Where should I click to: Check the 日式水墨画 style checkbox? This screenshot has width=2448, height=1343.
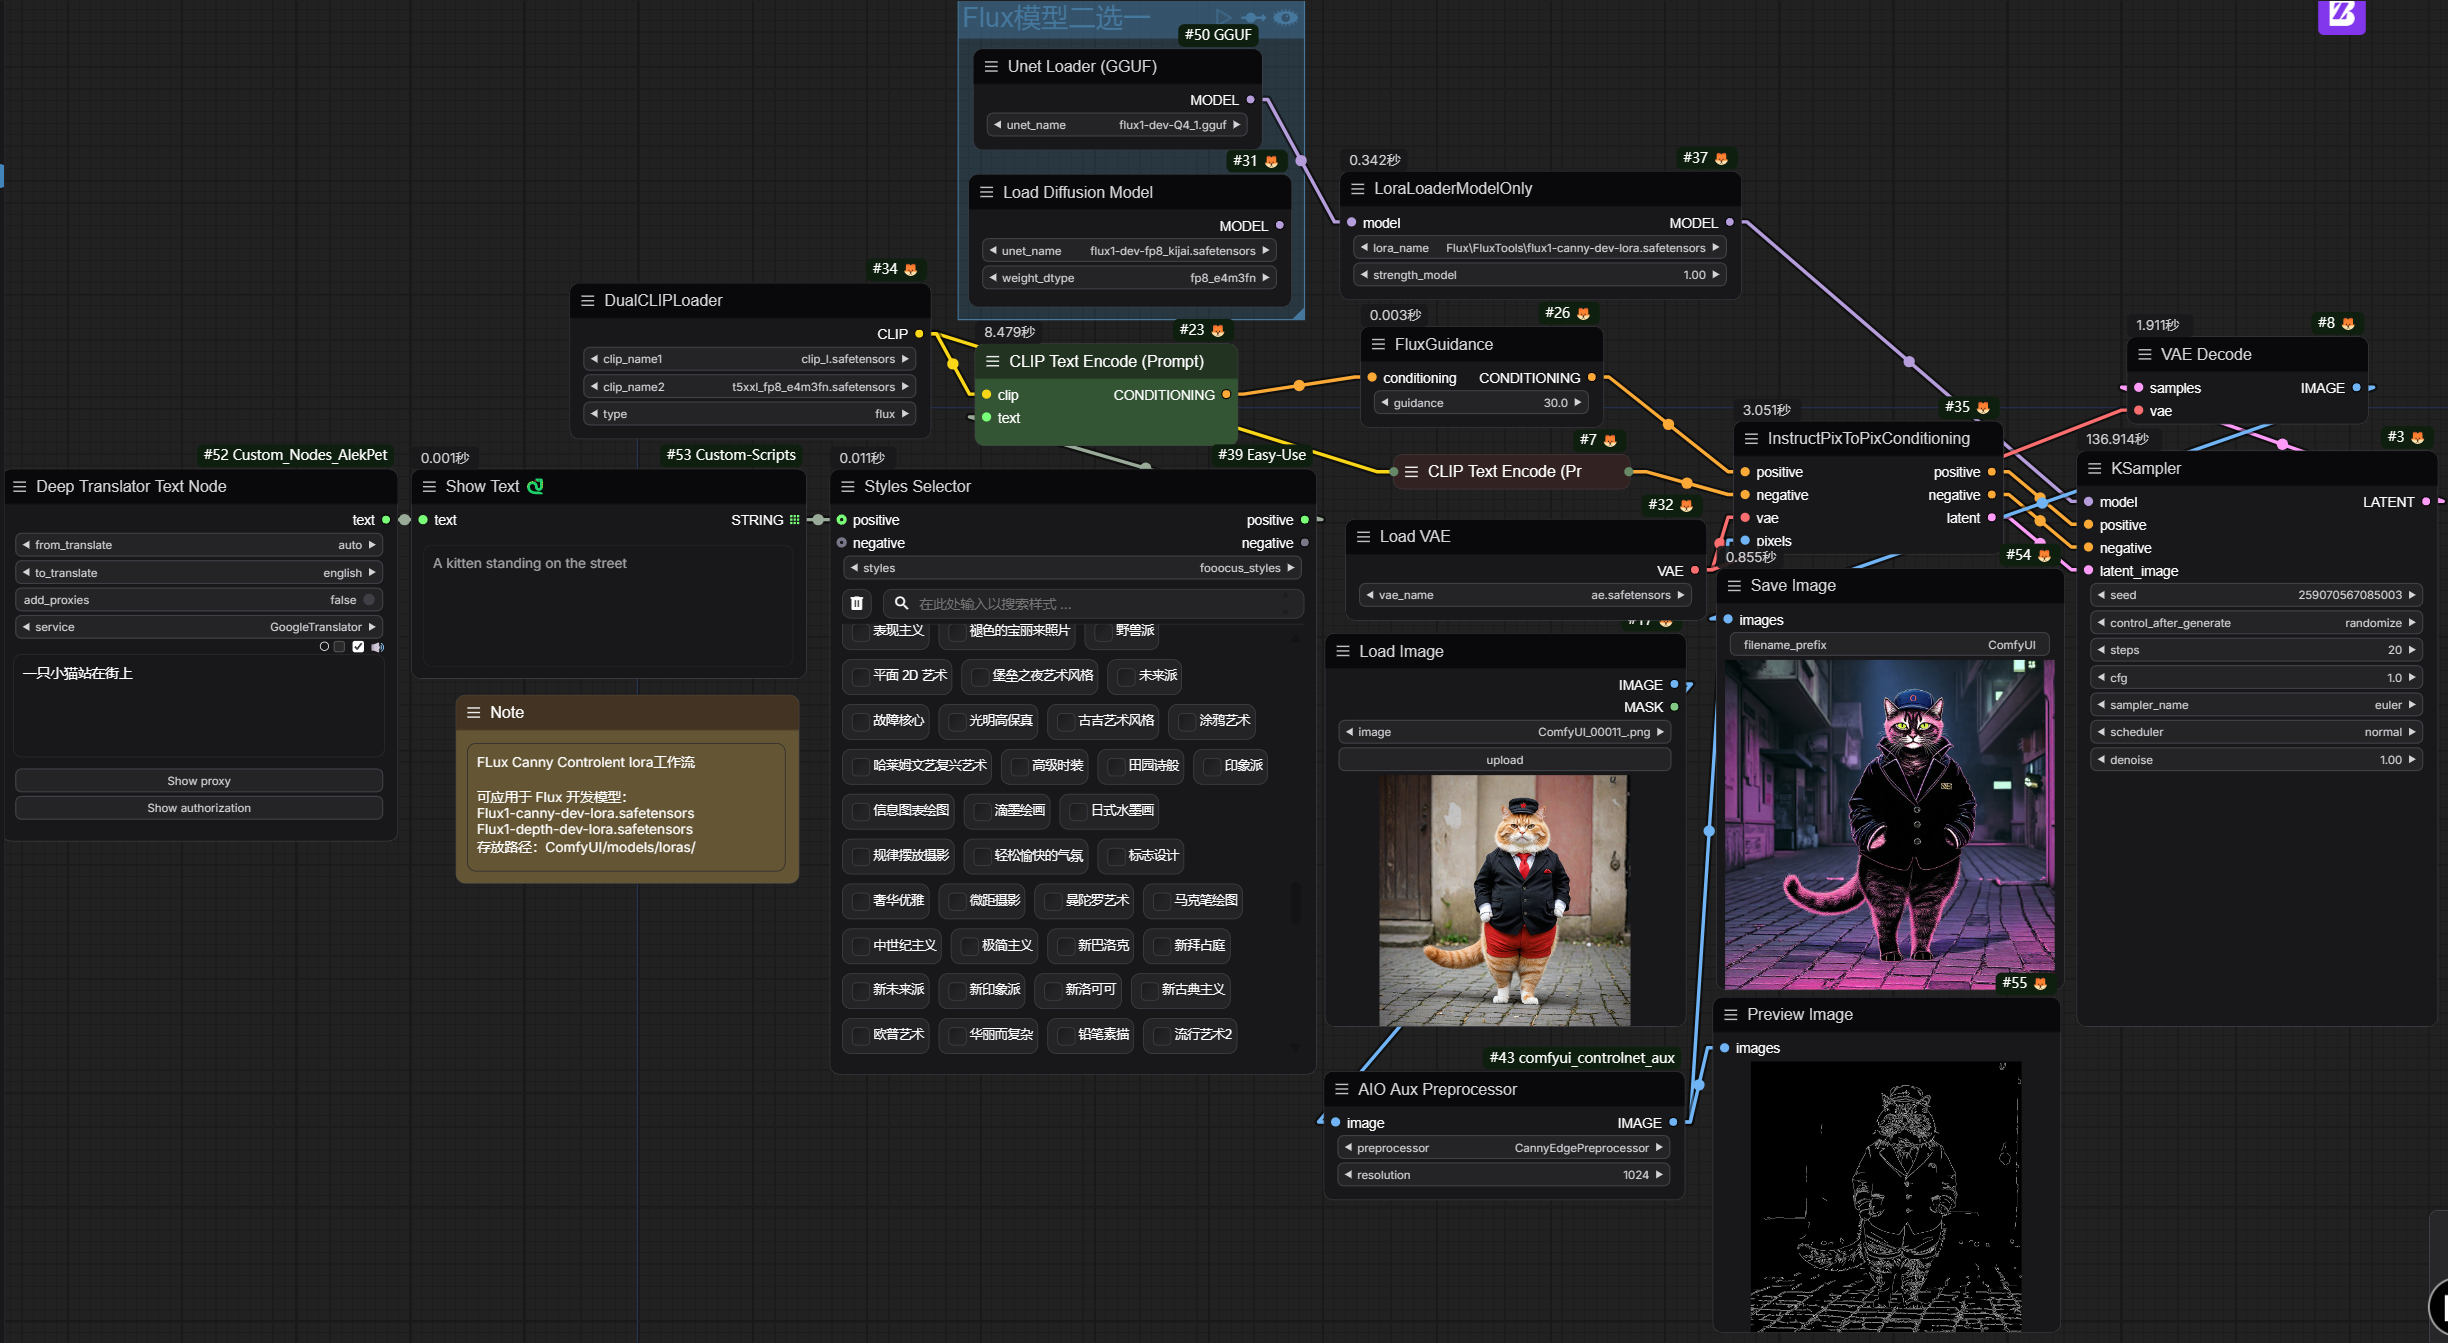click(1078, 811)
